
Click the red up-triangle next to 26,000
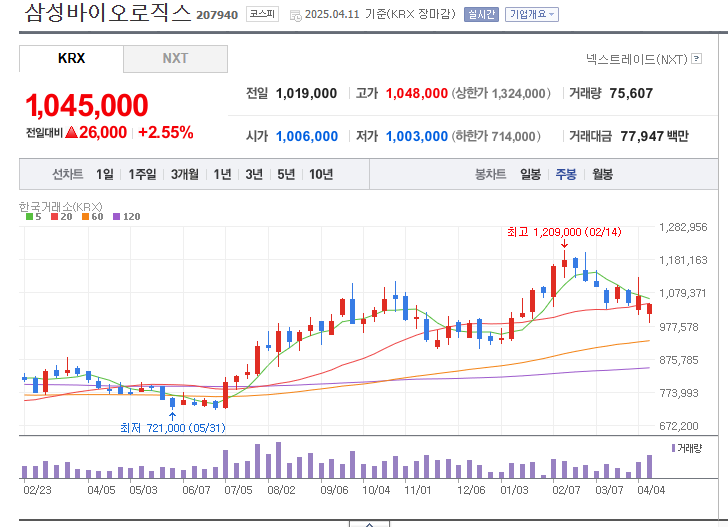pos(72,132)
